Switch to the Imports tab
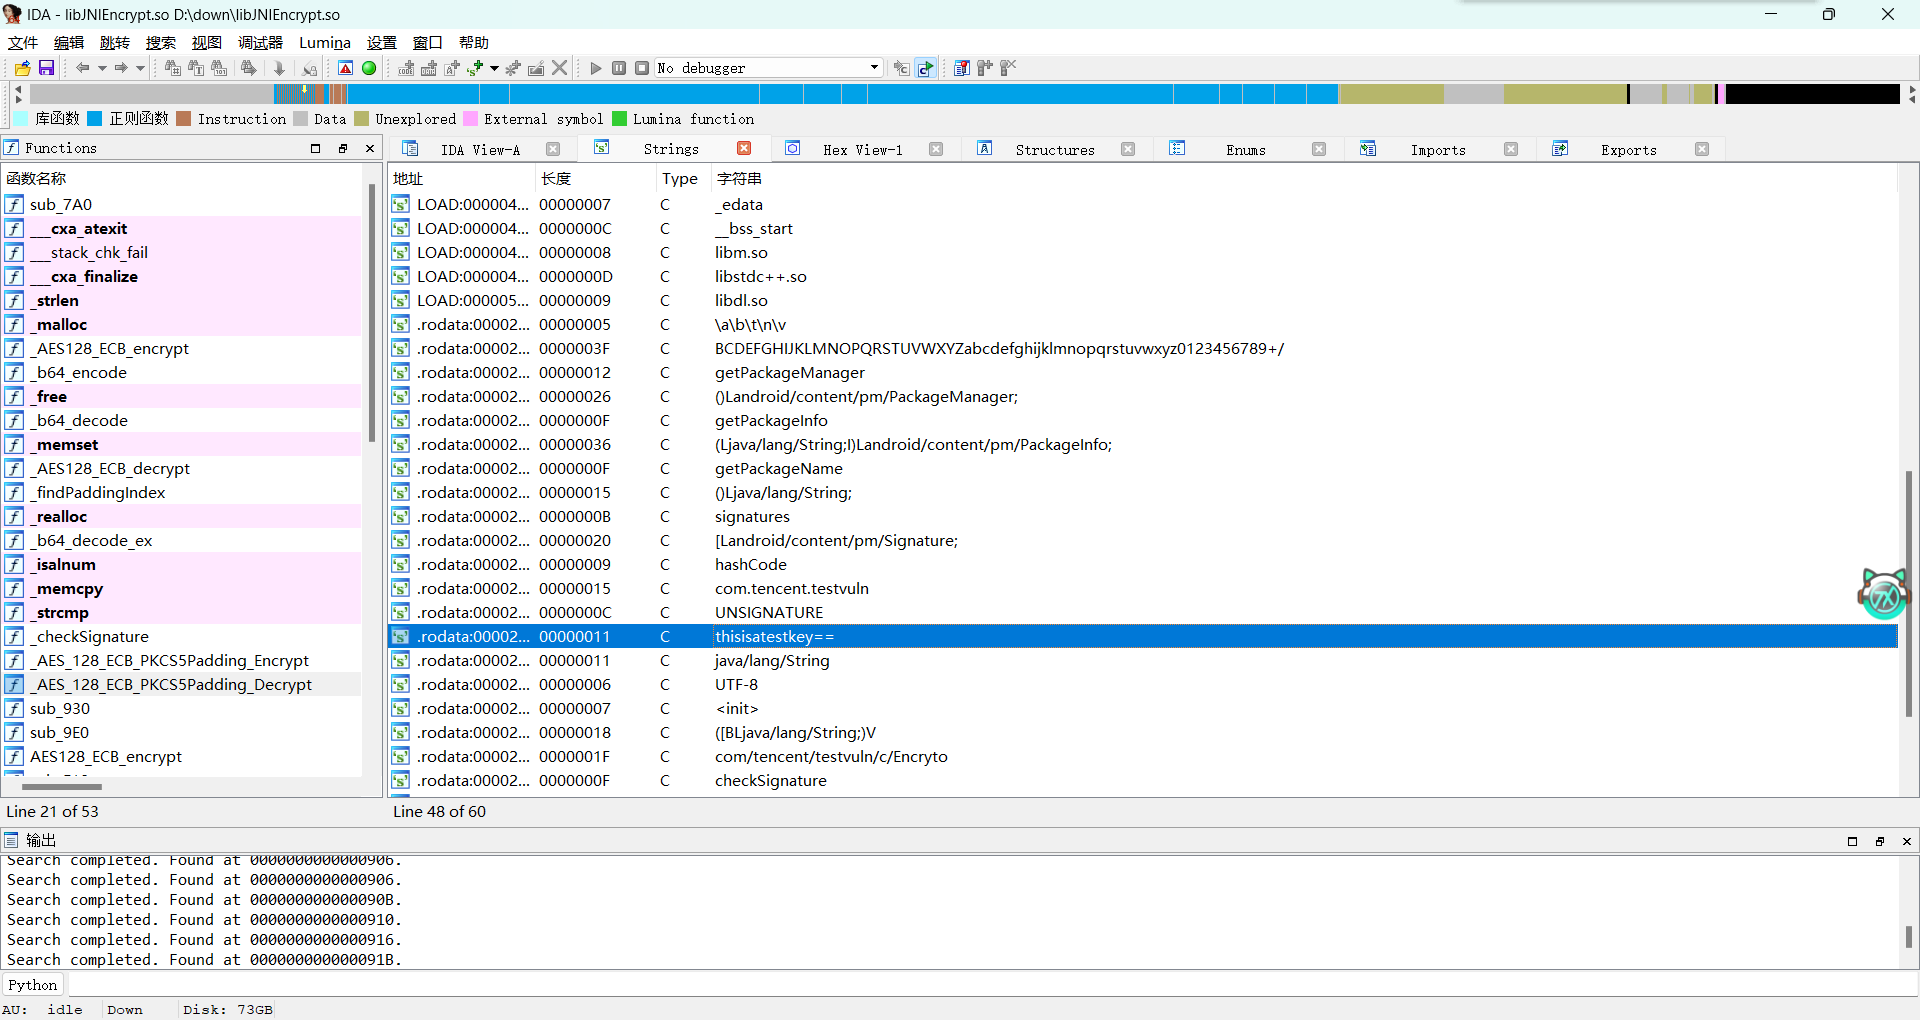1920x1020 pixels. [x=1438, y=150]
